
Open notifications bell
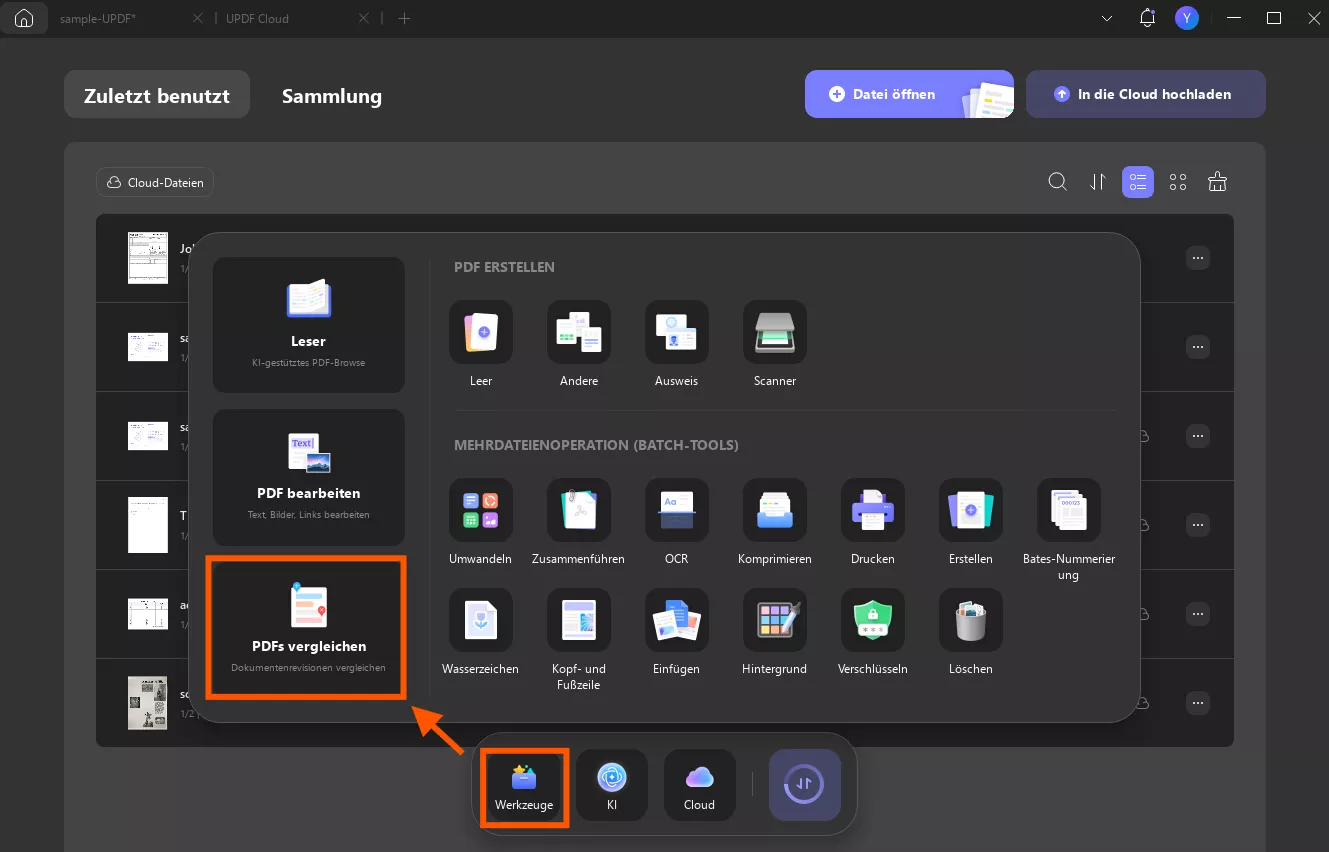pyautogui.click(x=1147, y=18)
